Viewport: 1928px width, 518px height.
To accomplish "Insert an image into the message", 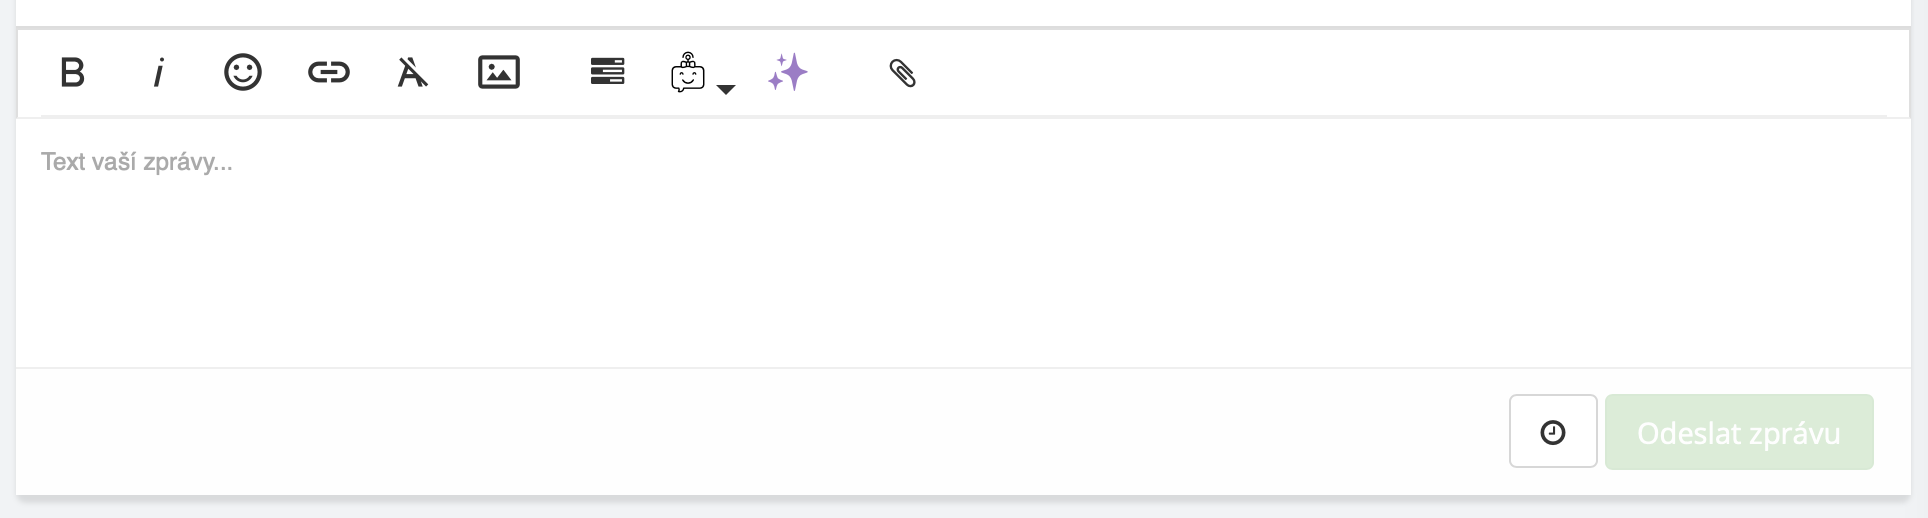I will pos(499,73).
